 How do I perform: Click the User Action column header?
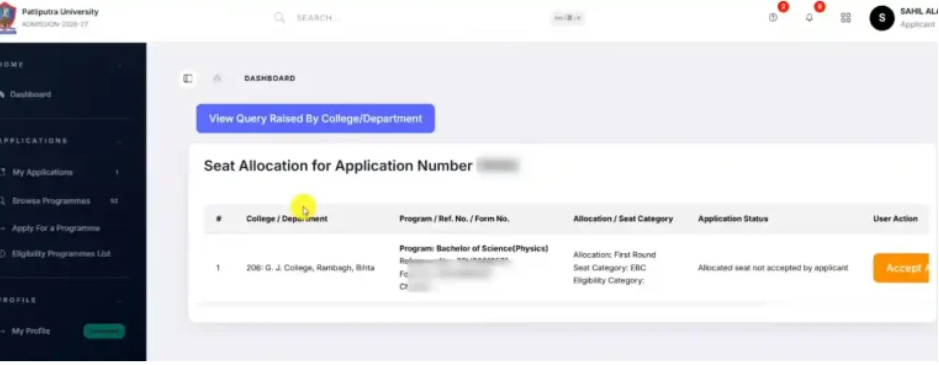(895, 219)
